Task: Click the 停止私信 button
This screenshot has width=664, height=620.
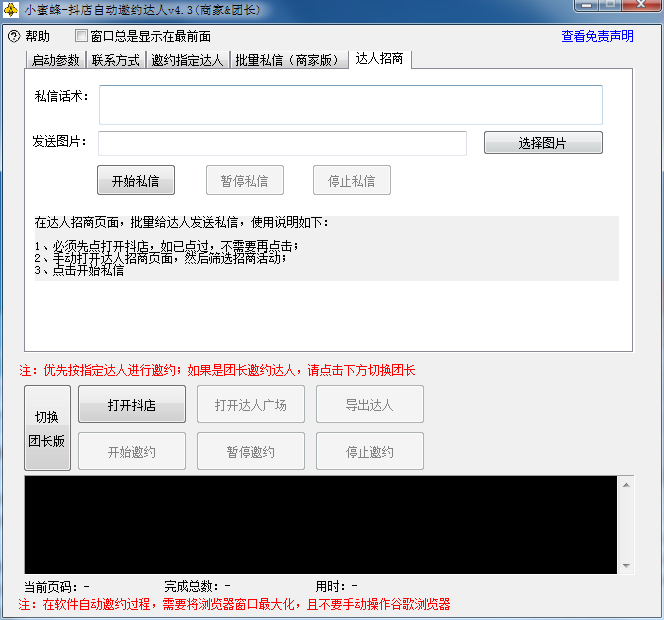Action: click(x=351, y=180)
